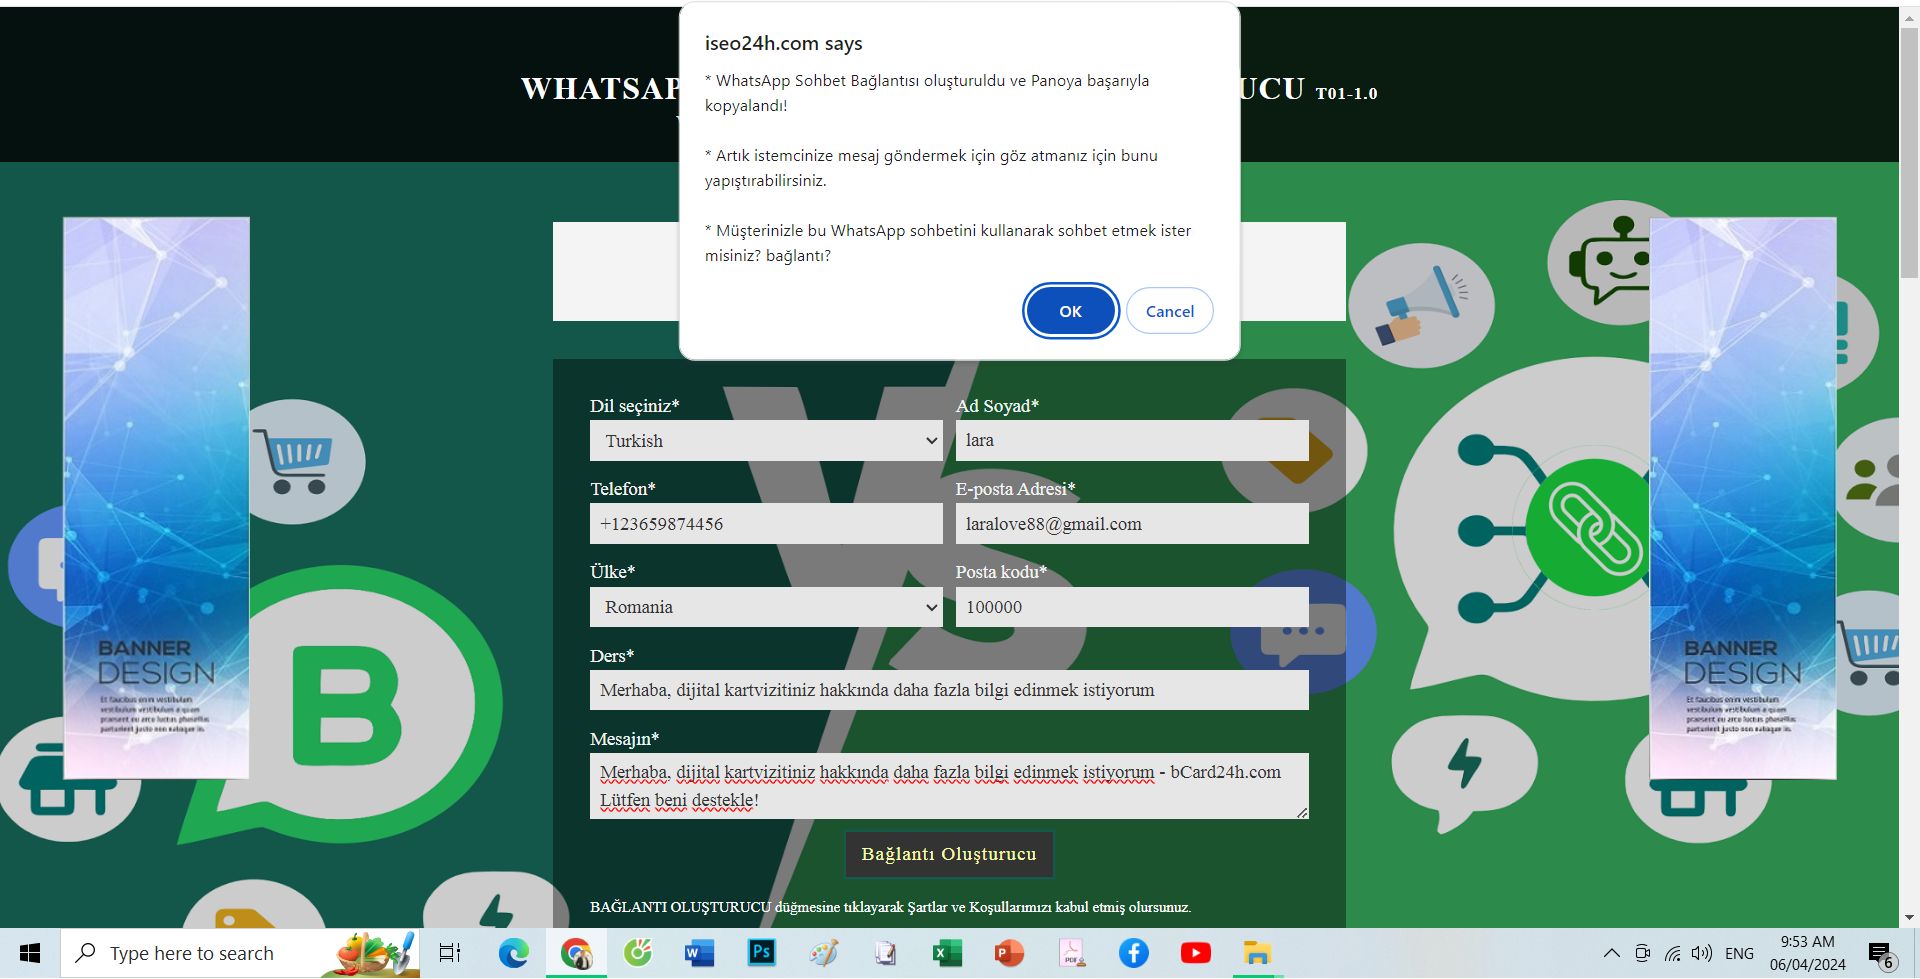Click the Telefon phone number field
This screenshot has width=1920, height=979.
tap(766, 524)
